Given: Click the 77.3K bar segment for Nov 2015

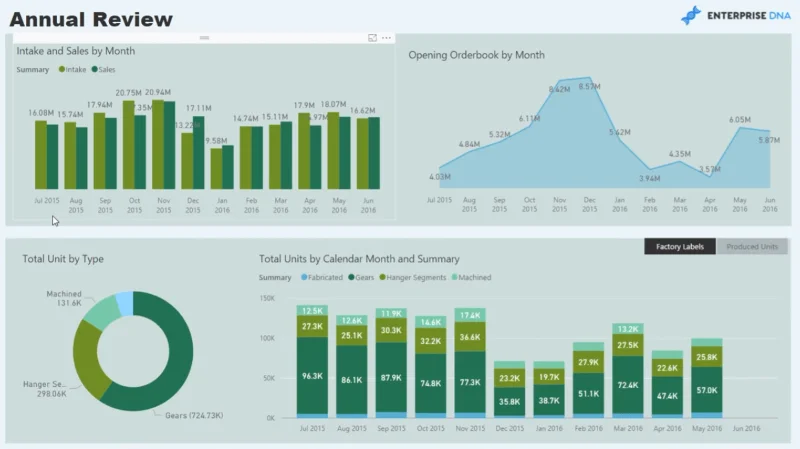Looking at the screenshot, I should [x=470, y=382].
